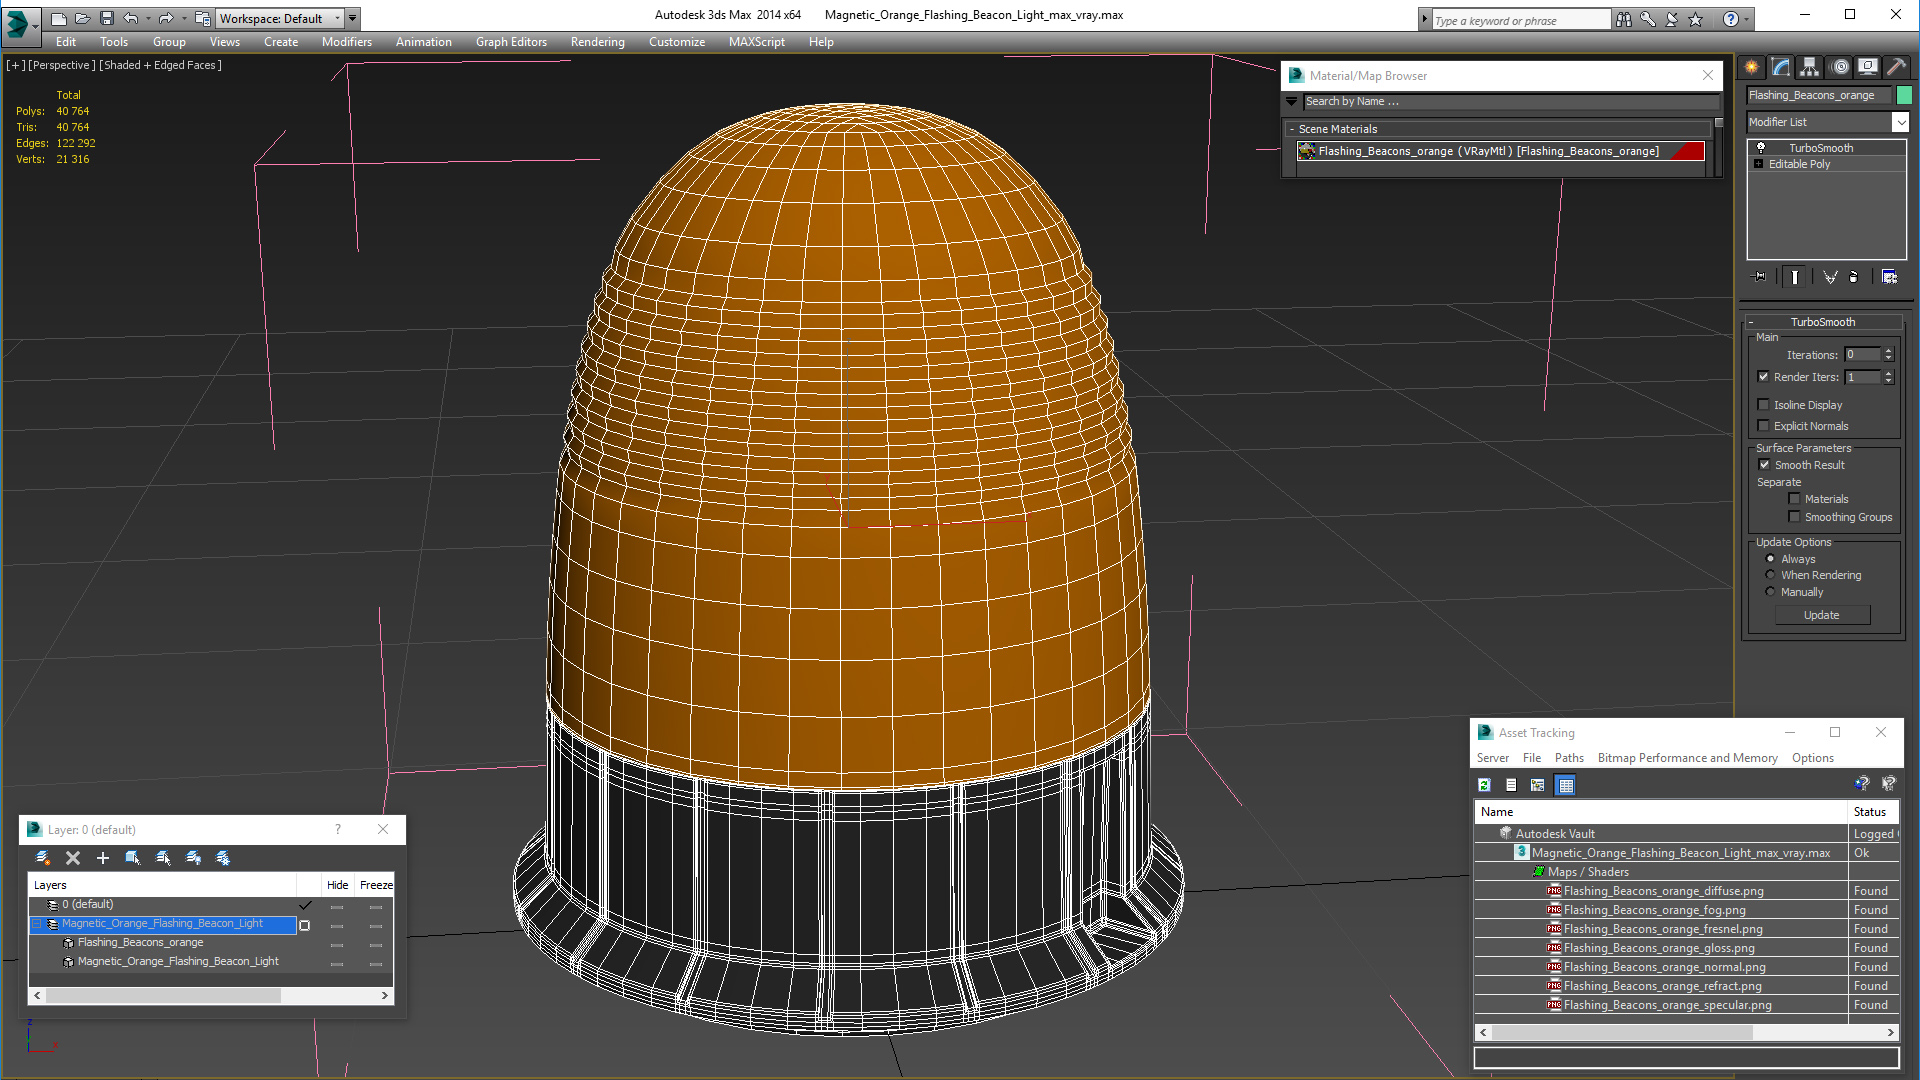Click Flashing_Beacons_orange material in Scene Materials
The height and width of the screenshot is (1080, 1920).
[1501, 151]
